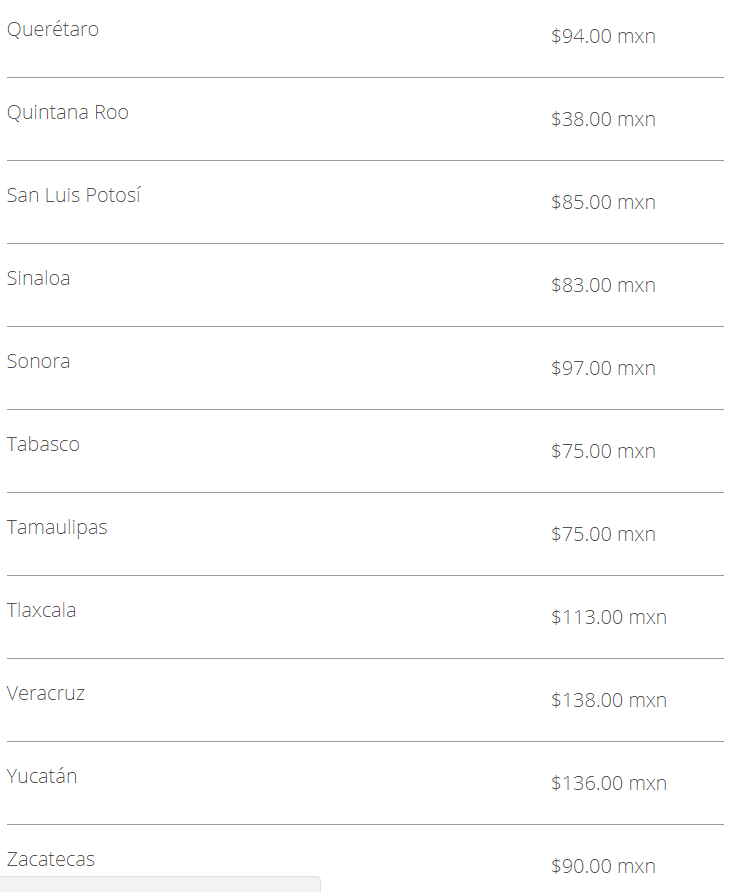
Task: Click the Zacatecas row label
Action: click(x=51, y=860)
